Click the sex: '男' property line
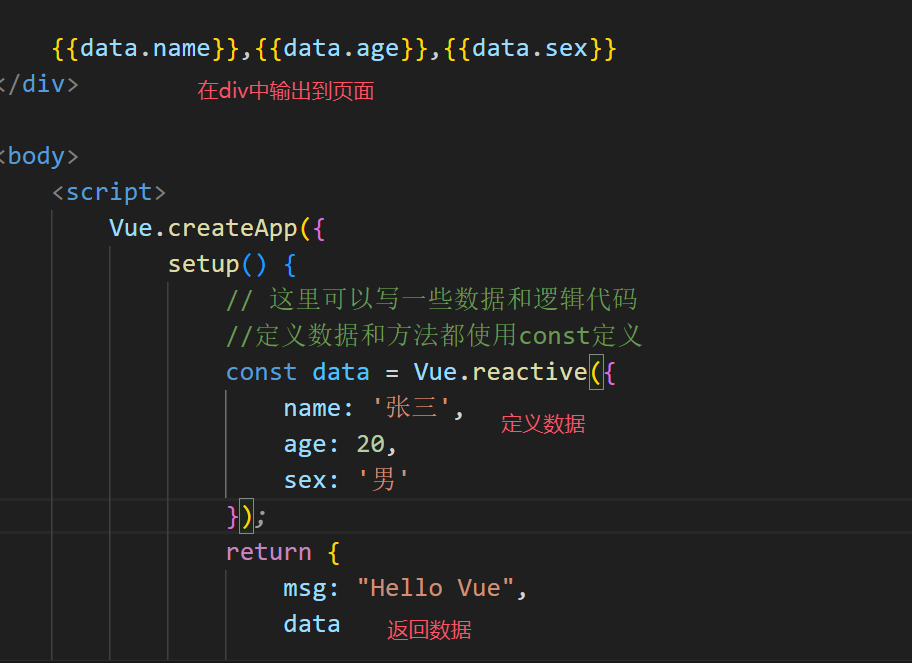Screen dimensions: 912x663 pos(346,480)
